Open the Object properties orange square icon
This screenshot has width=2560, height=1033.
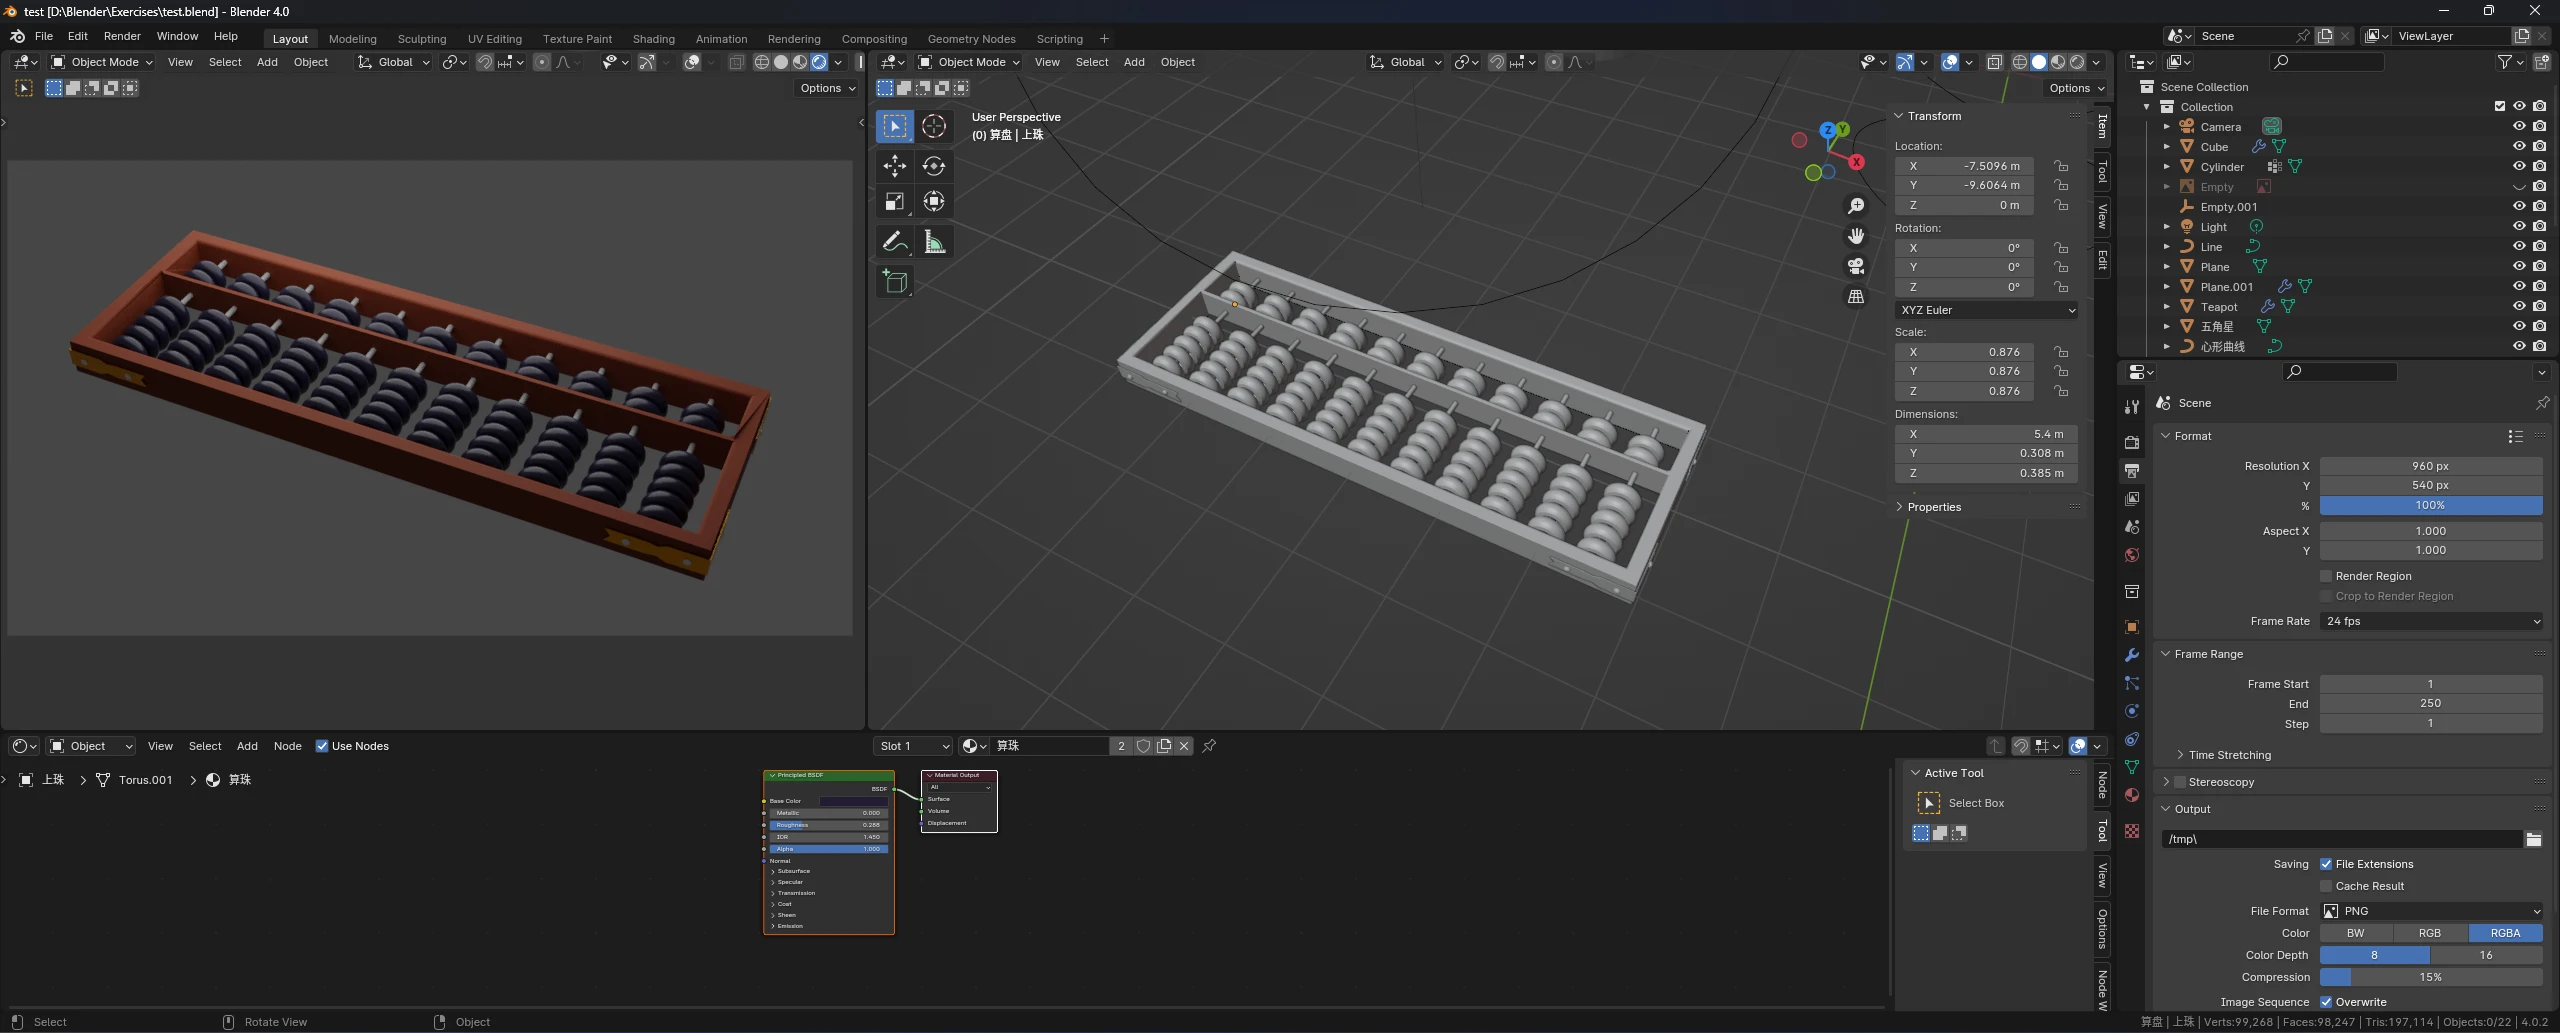2132,627
